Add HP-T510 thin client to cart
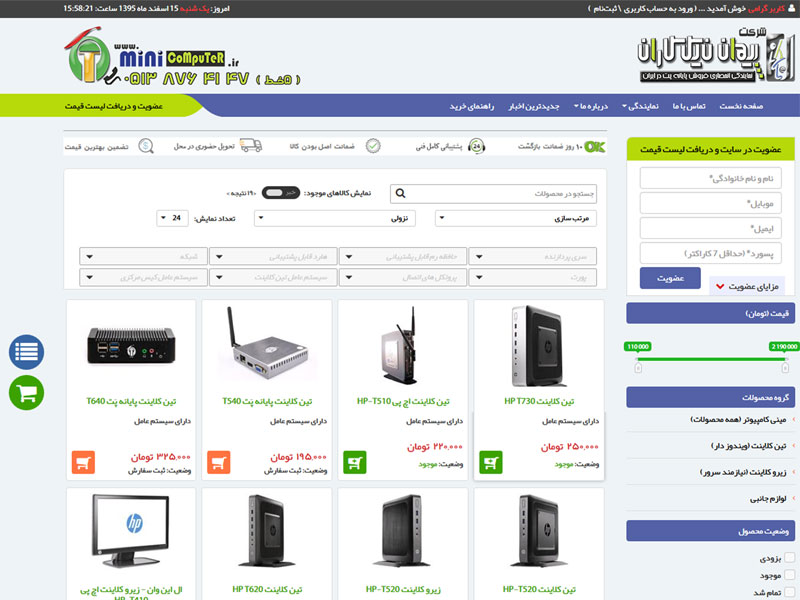Screen dimensions: 800x600 355,462
